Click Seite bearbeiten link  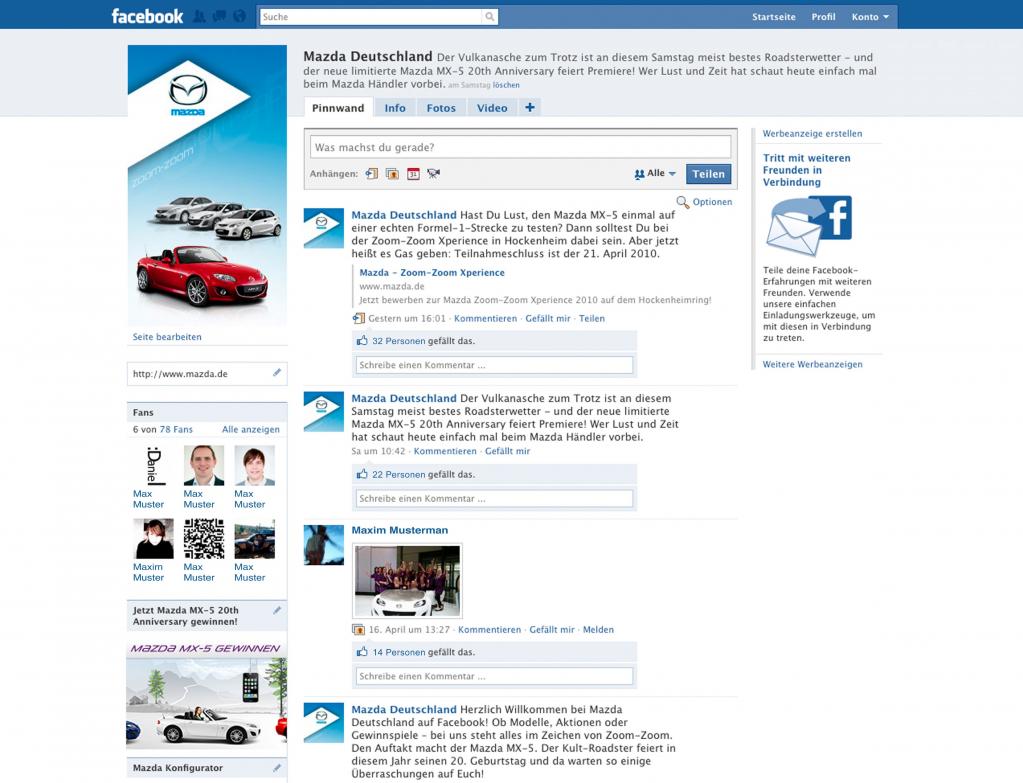tap(167, 337)
